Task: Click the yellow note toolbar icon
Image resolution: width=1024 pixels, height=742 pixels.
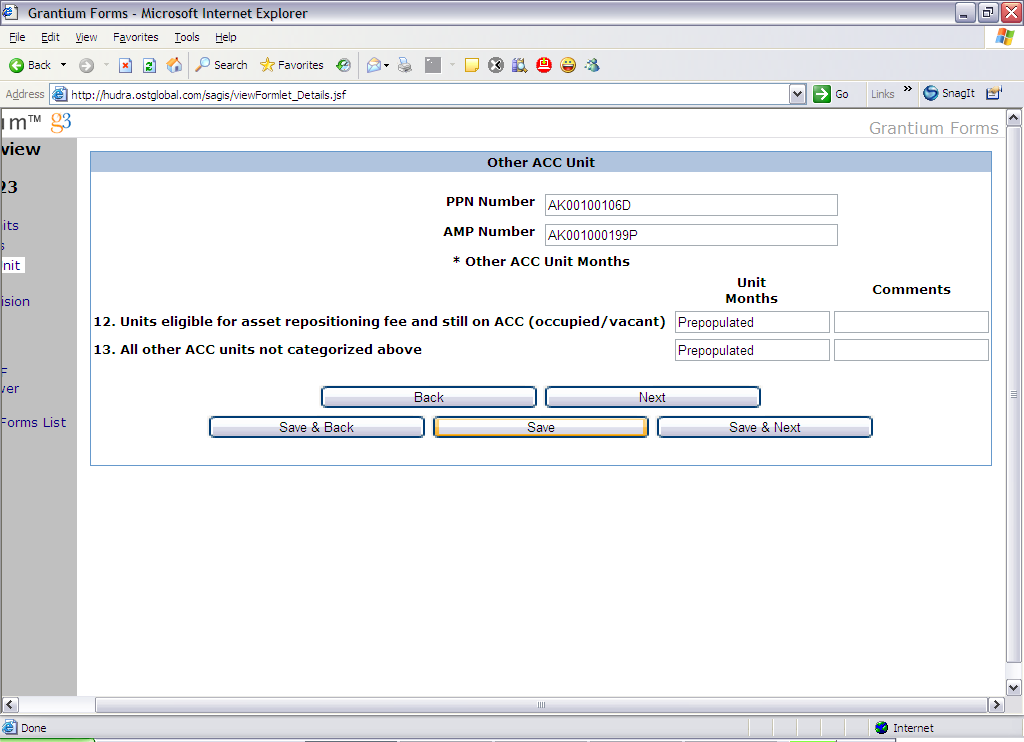Action: click(472, 65)
